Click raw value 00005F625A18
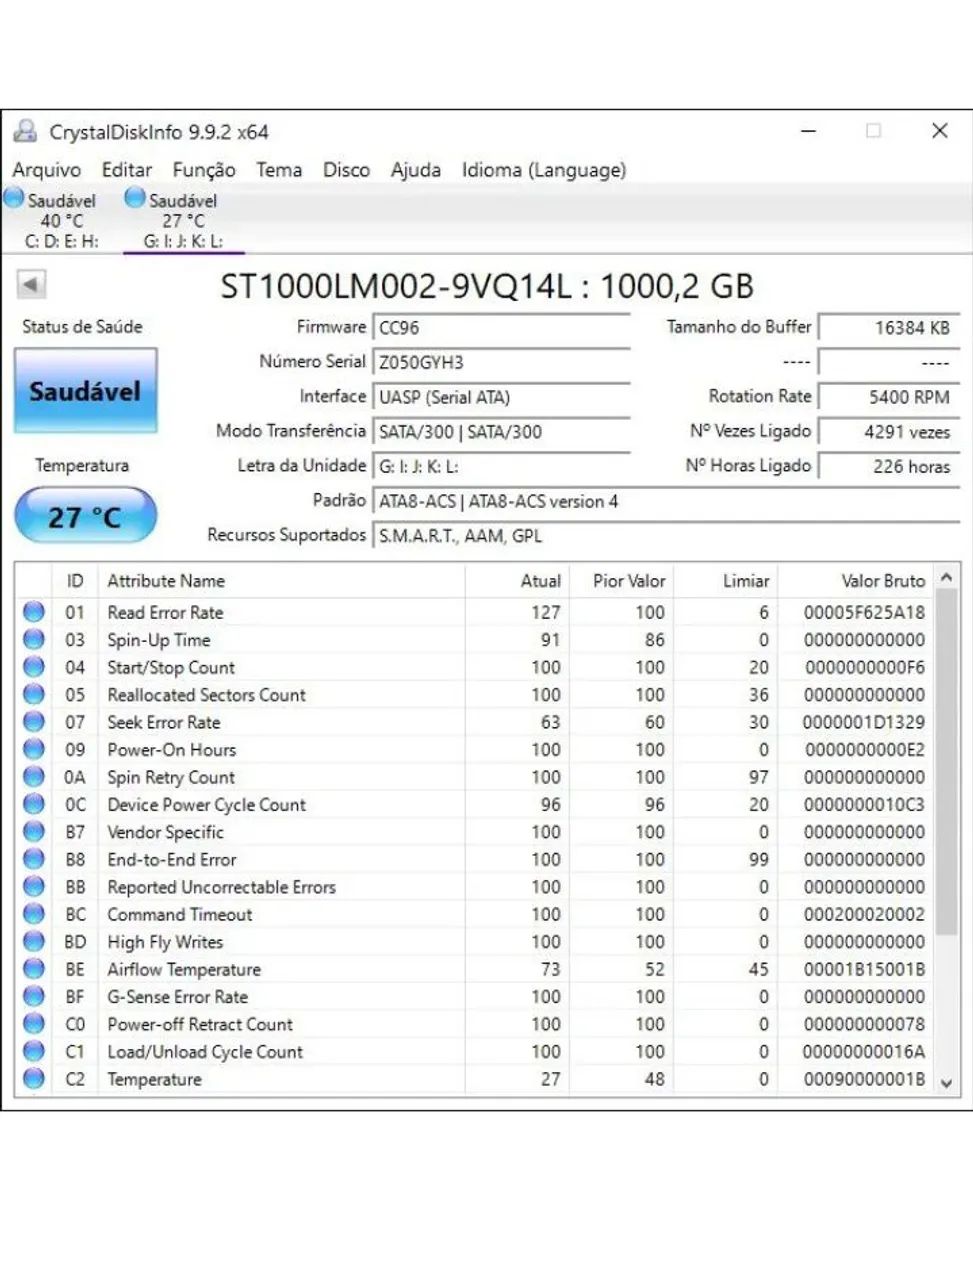The width and height of the screenshot is (973, 1280). [864, 612]
